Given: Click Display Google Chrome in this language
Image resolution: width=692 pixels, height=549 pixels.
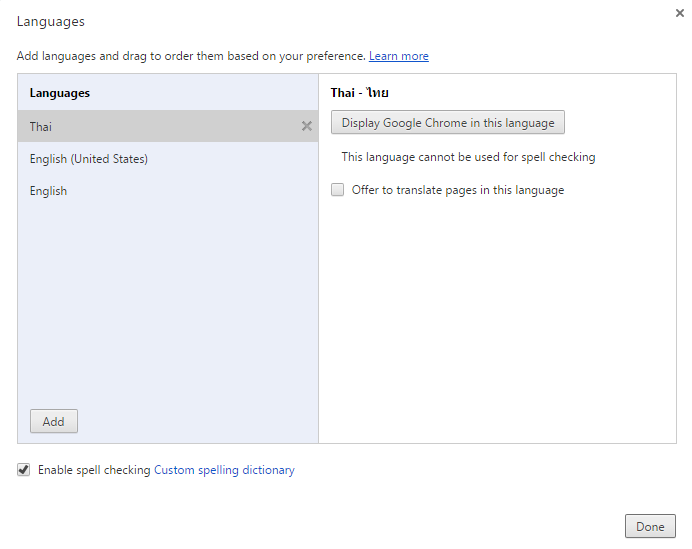Looking at the screenshot, I should tap(448, 122).
